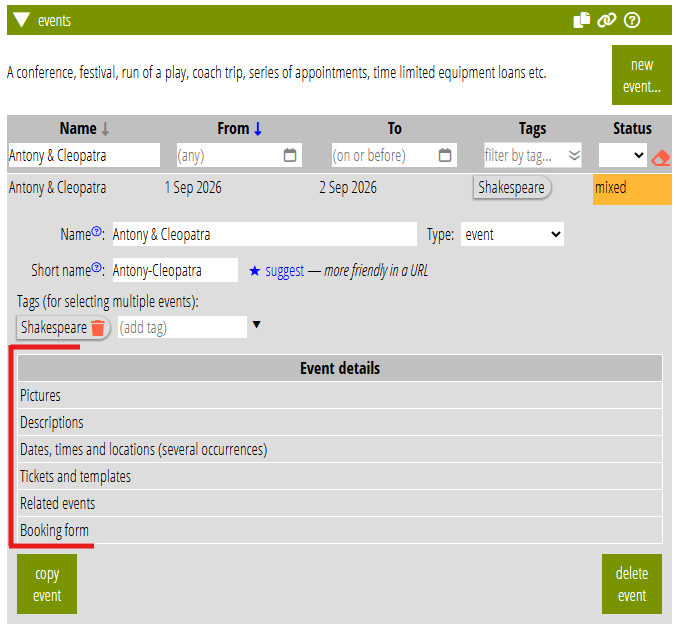Click the (add tag) input field
This screenshot has width=676, height=627.
(x=182, y=327)
